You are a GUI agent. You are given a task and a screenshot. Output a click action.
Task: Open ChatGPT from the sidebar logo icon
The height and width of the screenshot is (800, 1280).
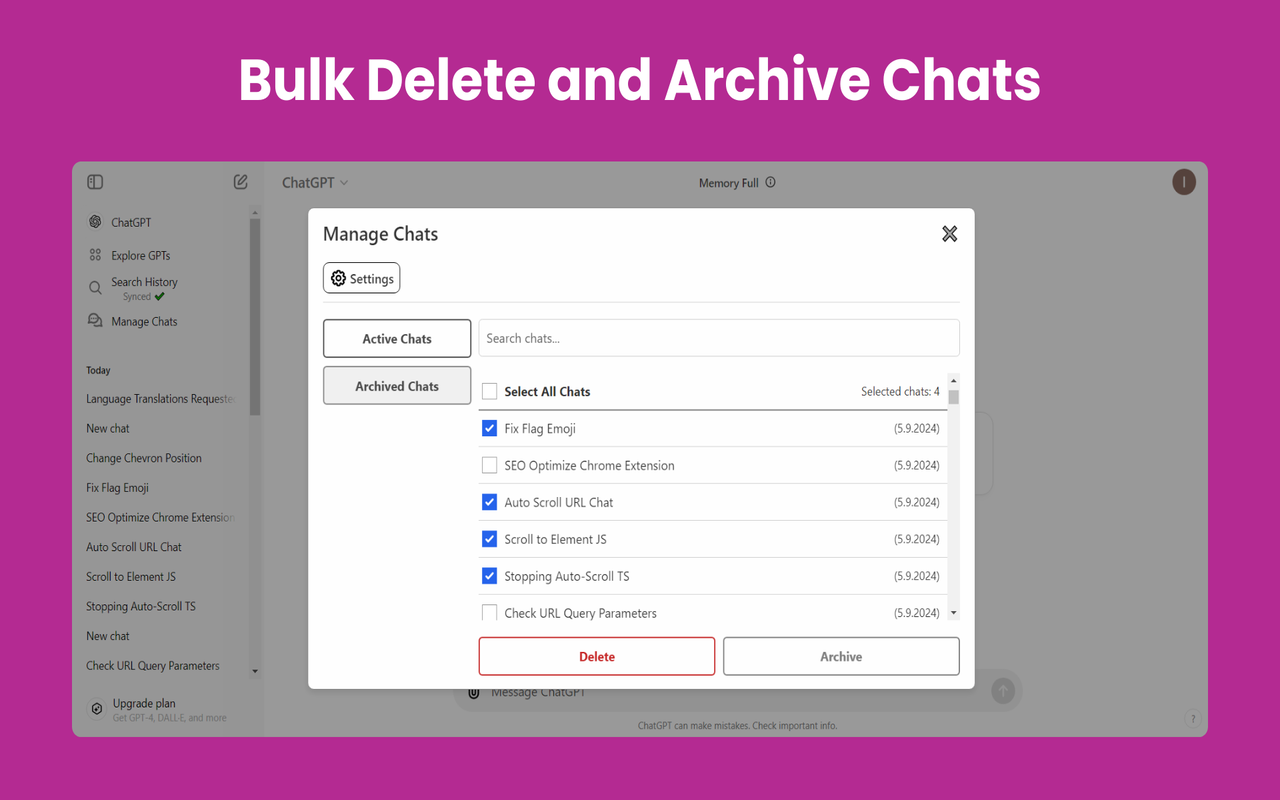coord(95,222)
